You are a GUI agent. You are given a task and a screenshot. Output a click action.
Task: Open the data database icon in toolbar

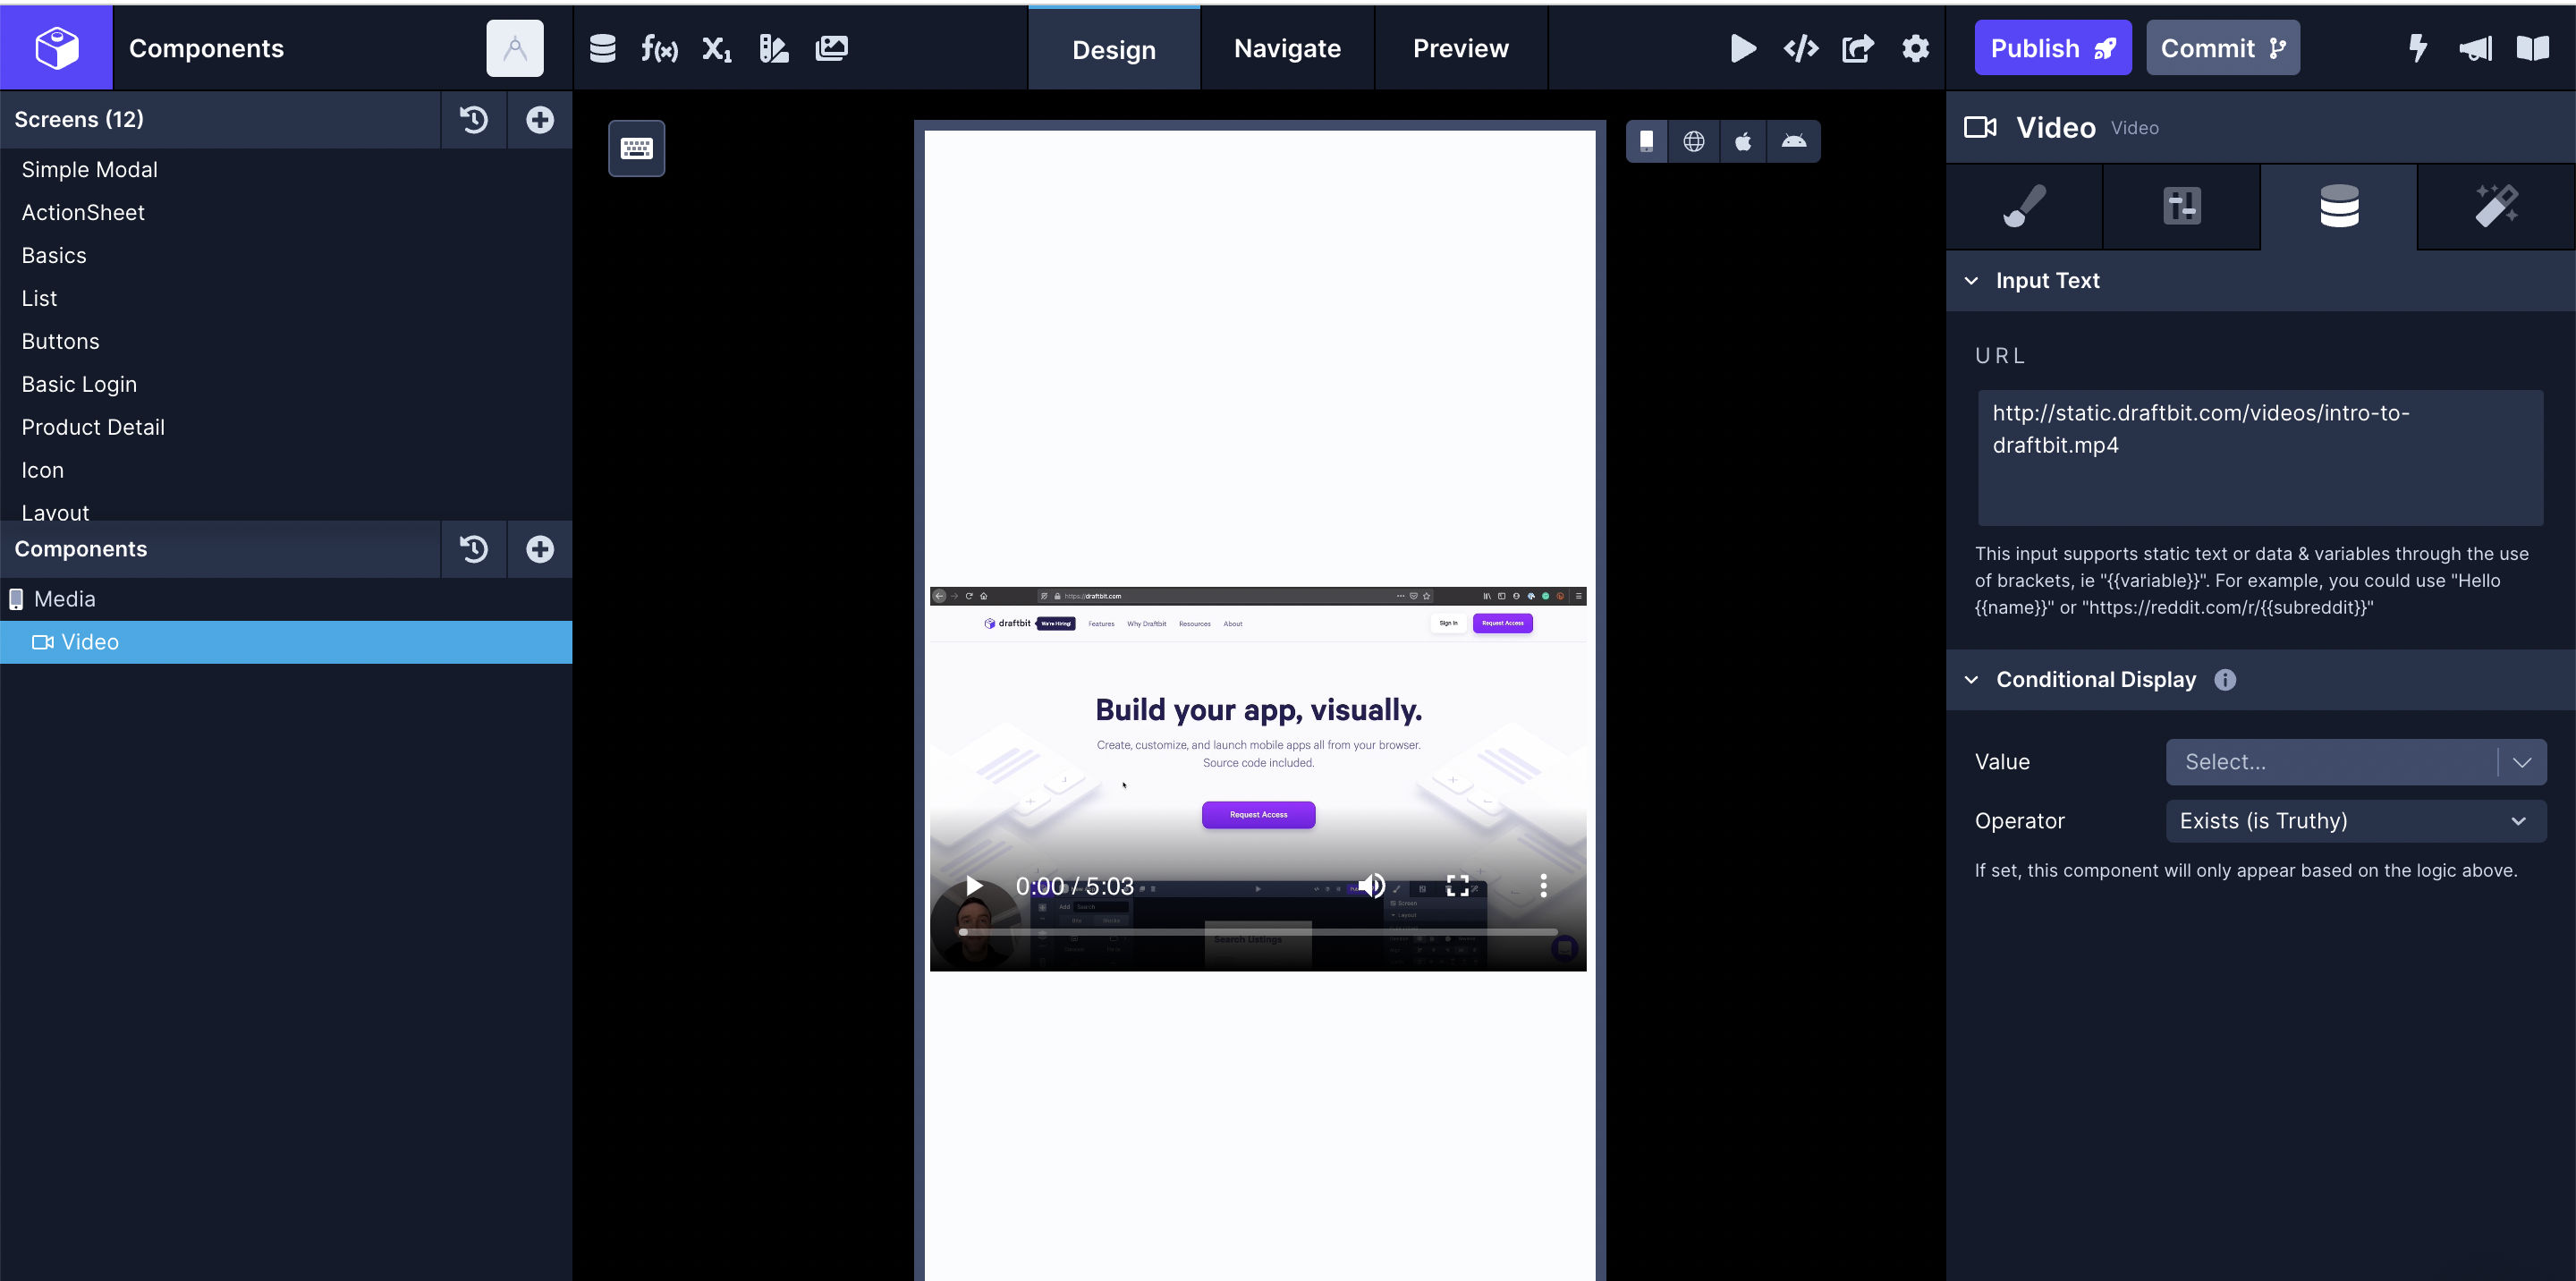602,48
